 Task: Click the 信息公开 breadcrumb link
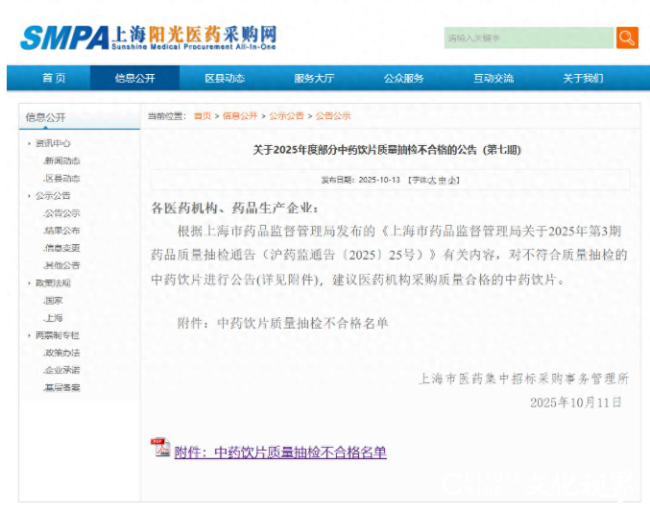pyautogui.click(x=240, y=116)
